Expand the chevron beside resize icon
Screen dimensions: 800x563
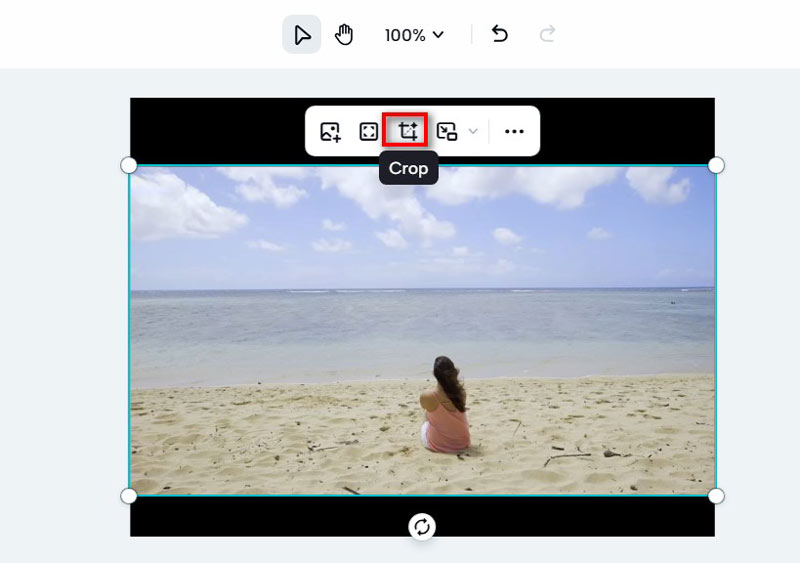[x=473, y=131]
